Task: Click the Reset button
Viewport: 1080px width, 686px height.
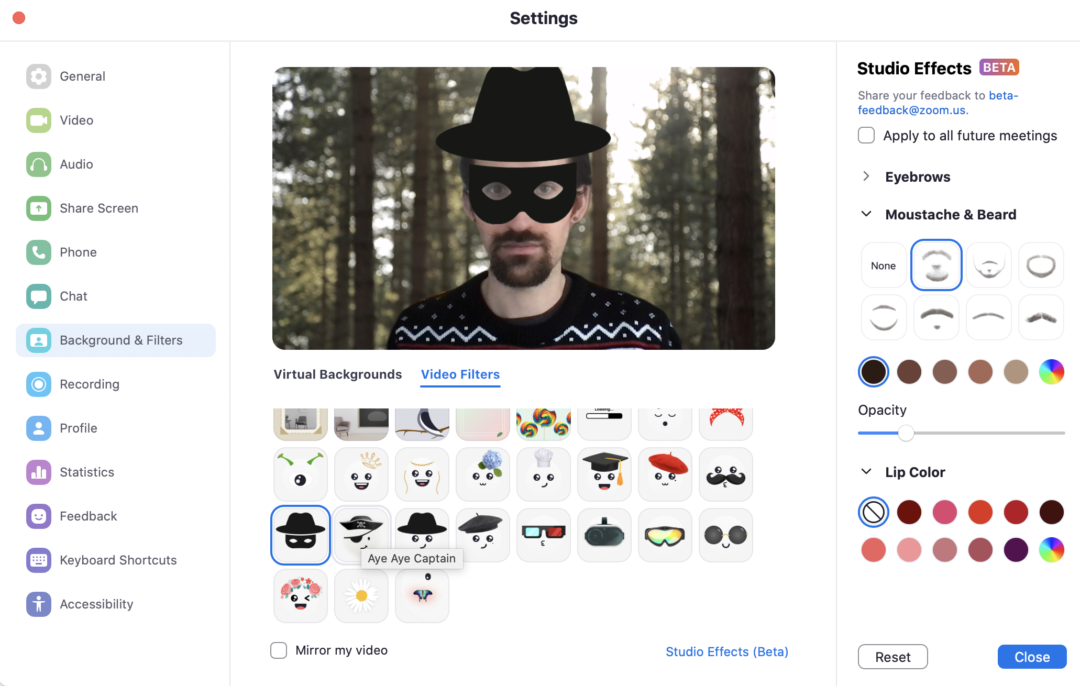Action: [x=892, y=657]
